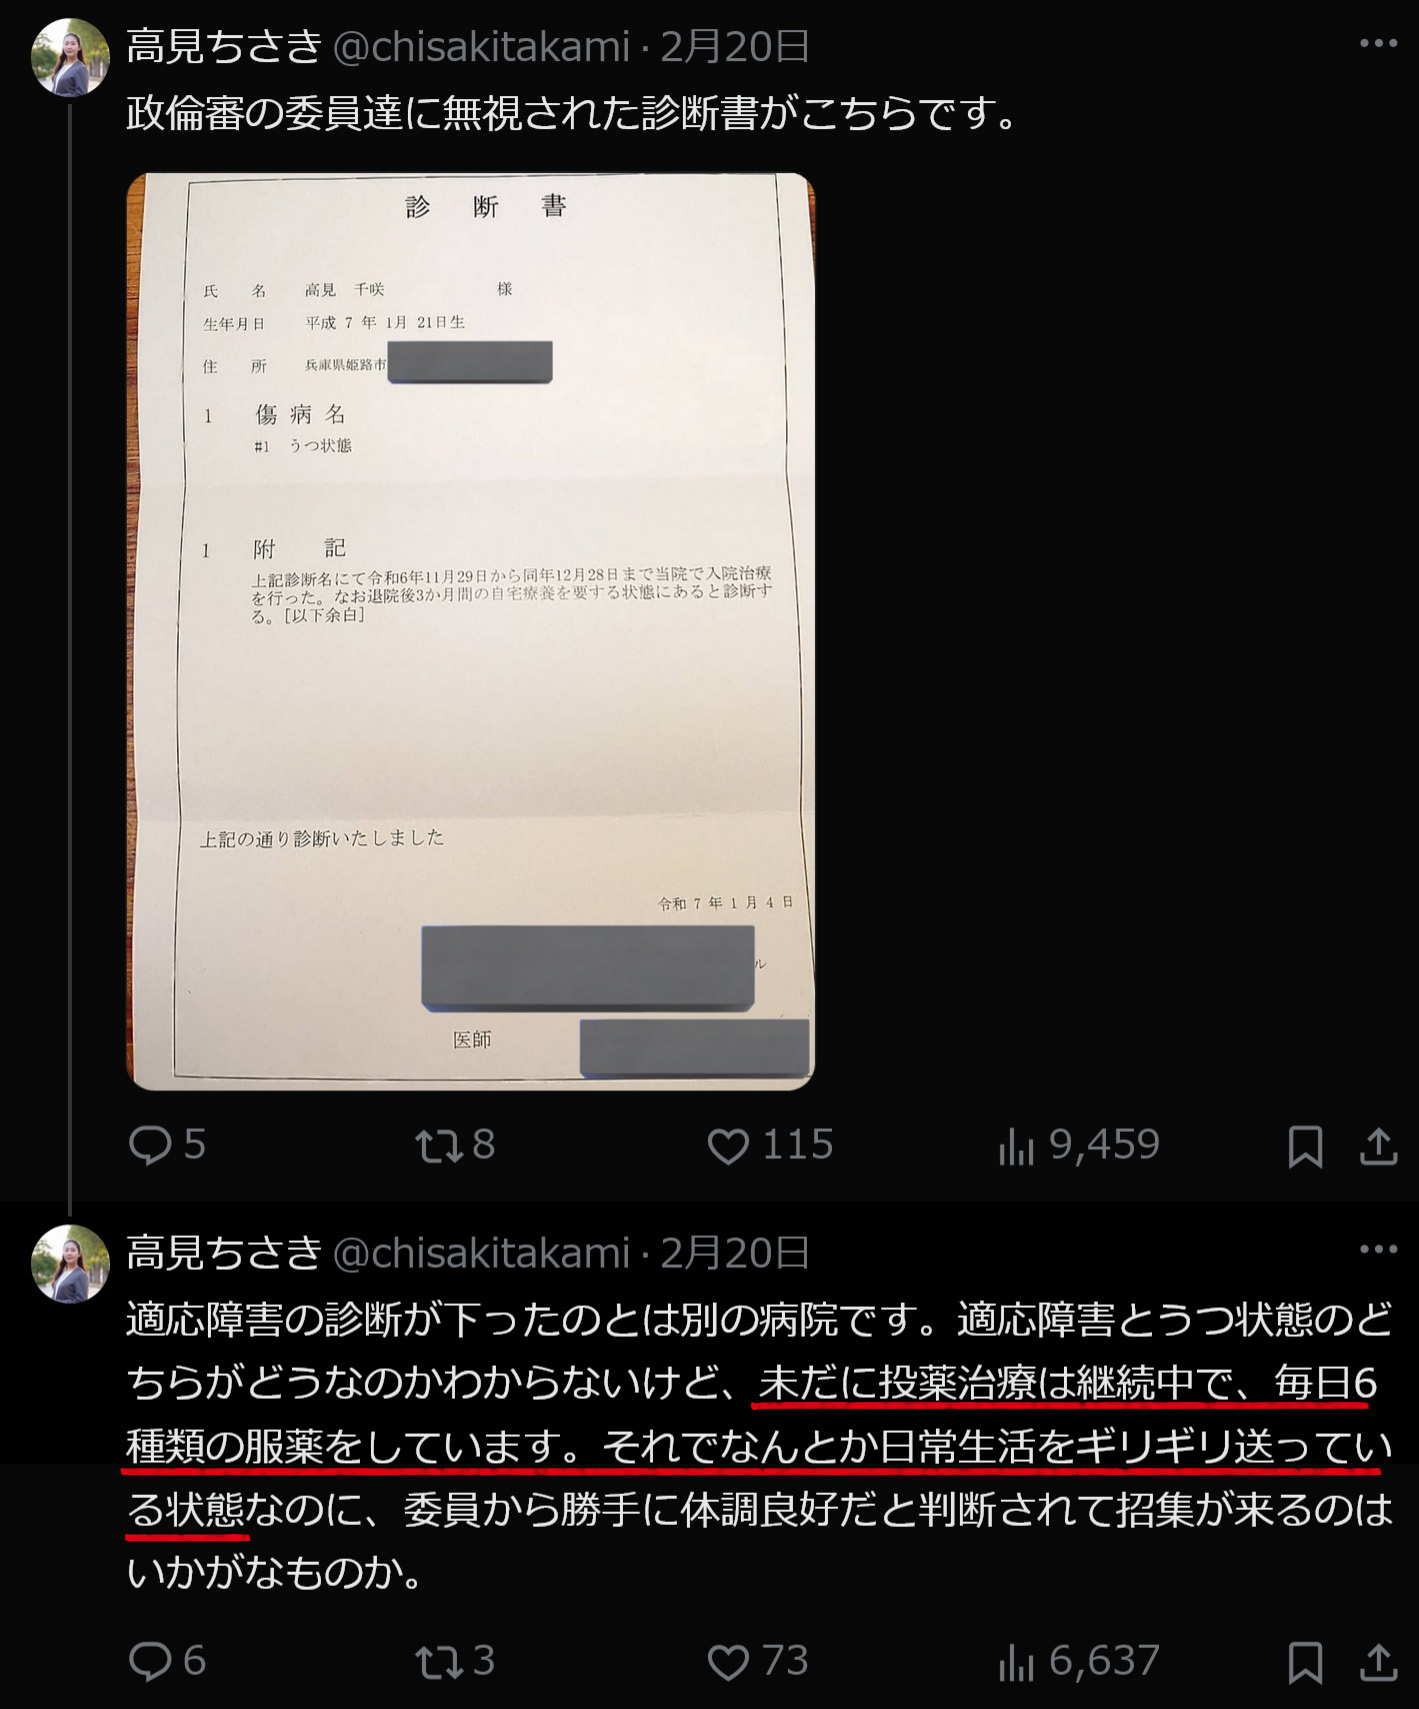The image size is (1419, 1709).
Task: Open @chisakitakami handle link in first tweet
Action: click(x=481, y=47)
